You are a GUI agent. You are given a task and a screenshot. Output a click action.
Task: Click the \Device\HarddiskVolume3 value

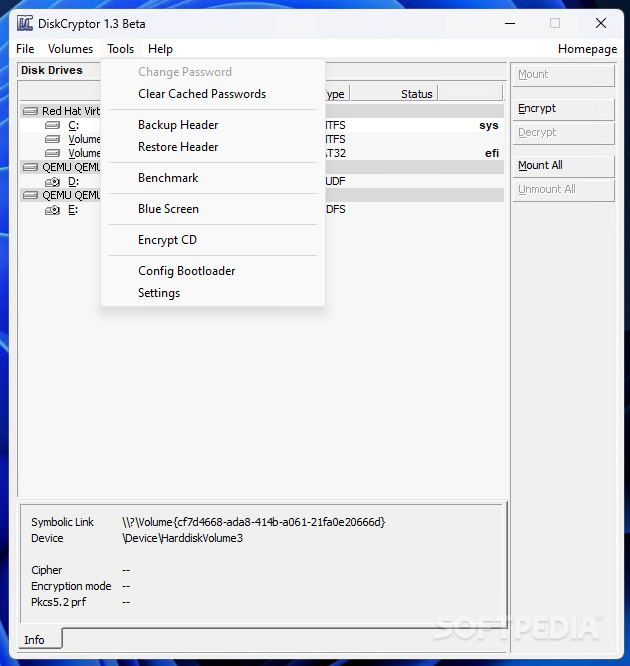[182, 539]
